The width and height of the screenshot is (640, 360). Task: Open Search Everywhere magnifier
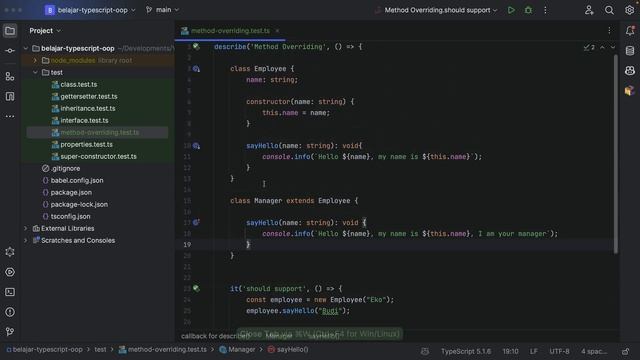[609, 10]
